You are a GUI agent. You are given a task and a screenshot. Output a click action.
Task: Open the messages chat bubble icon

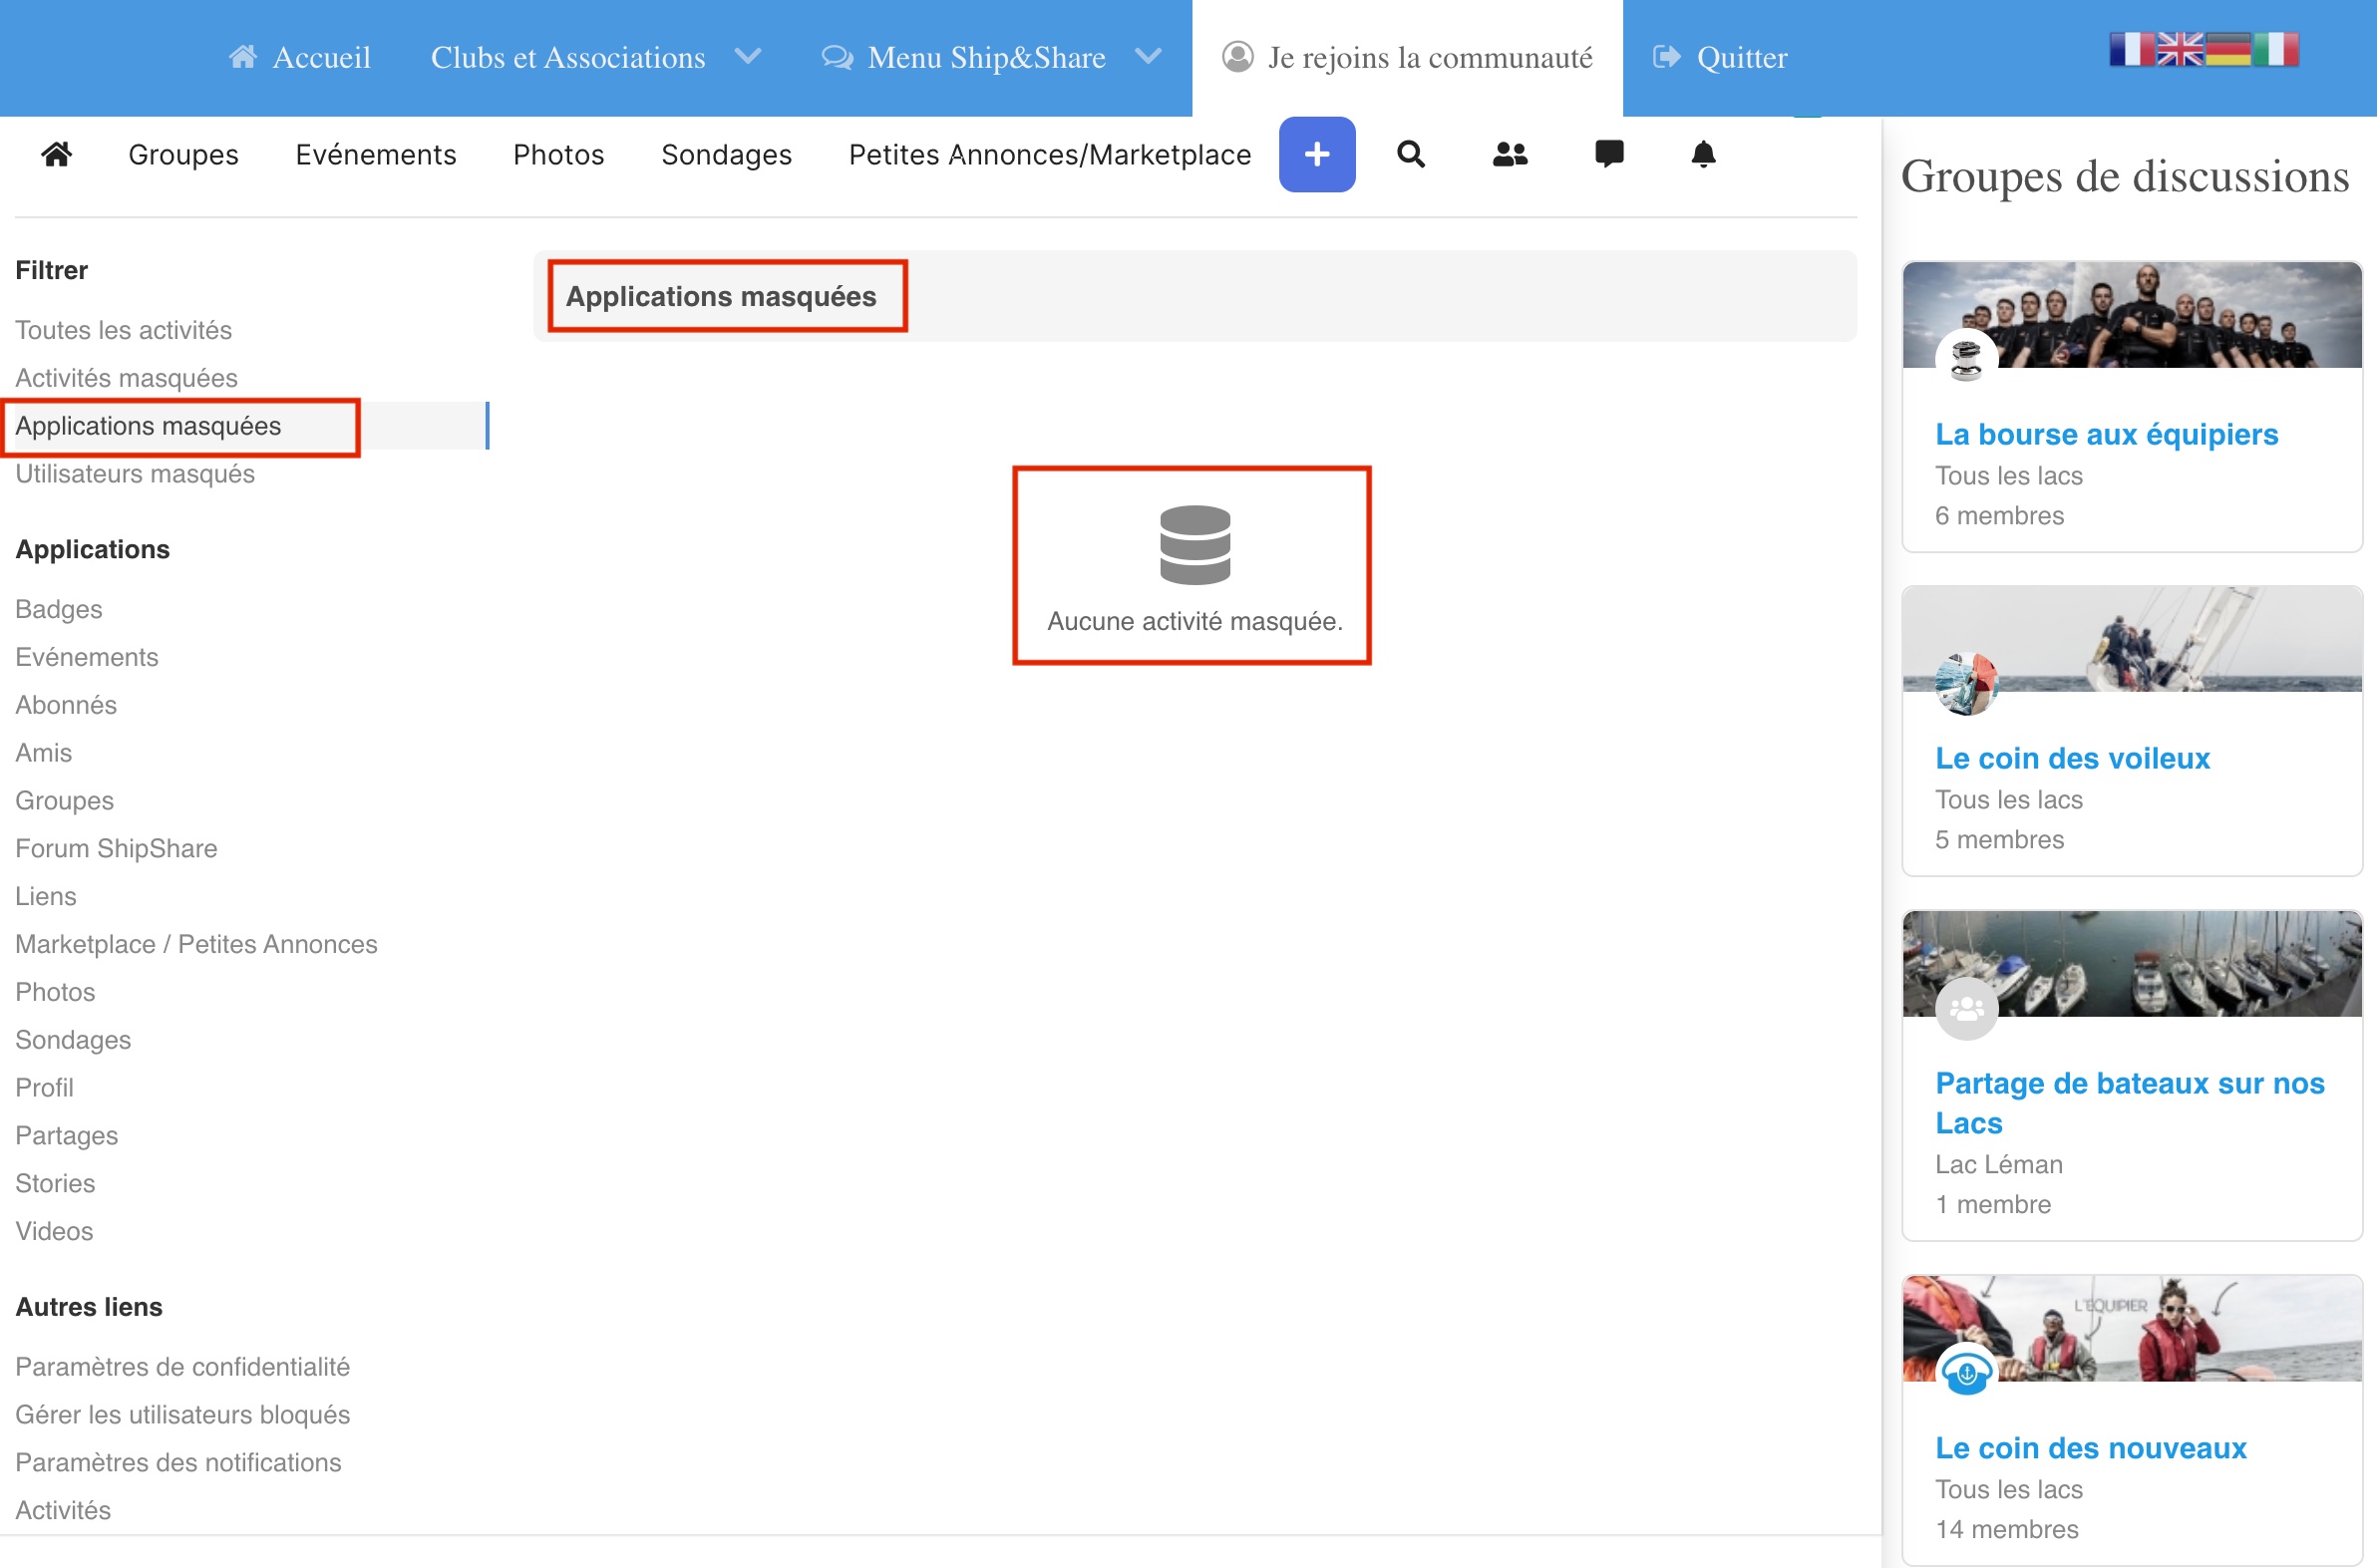click(x=1609, y=154)
